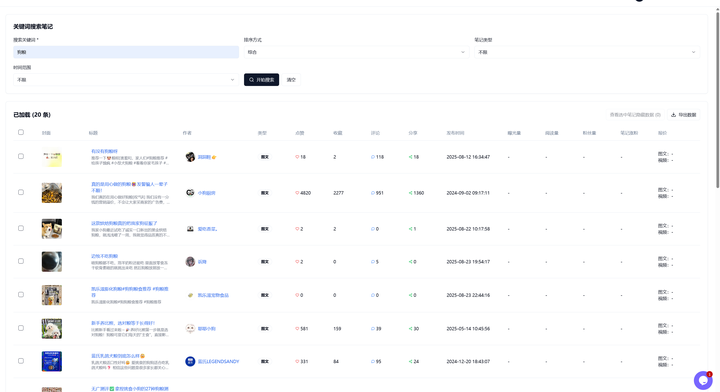Click the 评论 comments column header
The width and height of the screenshot is (720, 392).
[375, 133]
